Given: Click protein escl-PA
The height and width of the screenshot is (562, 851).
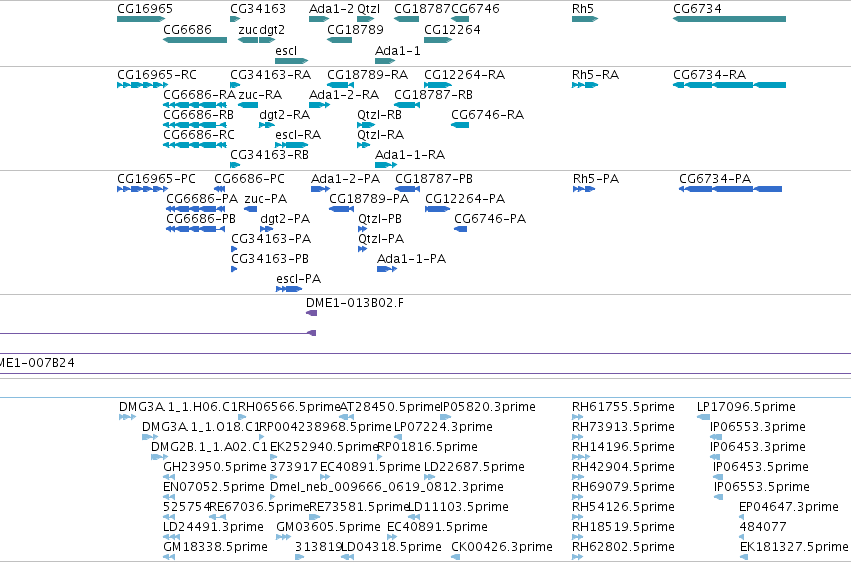Looking at the screenshot, I should point(289,289).
